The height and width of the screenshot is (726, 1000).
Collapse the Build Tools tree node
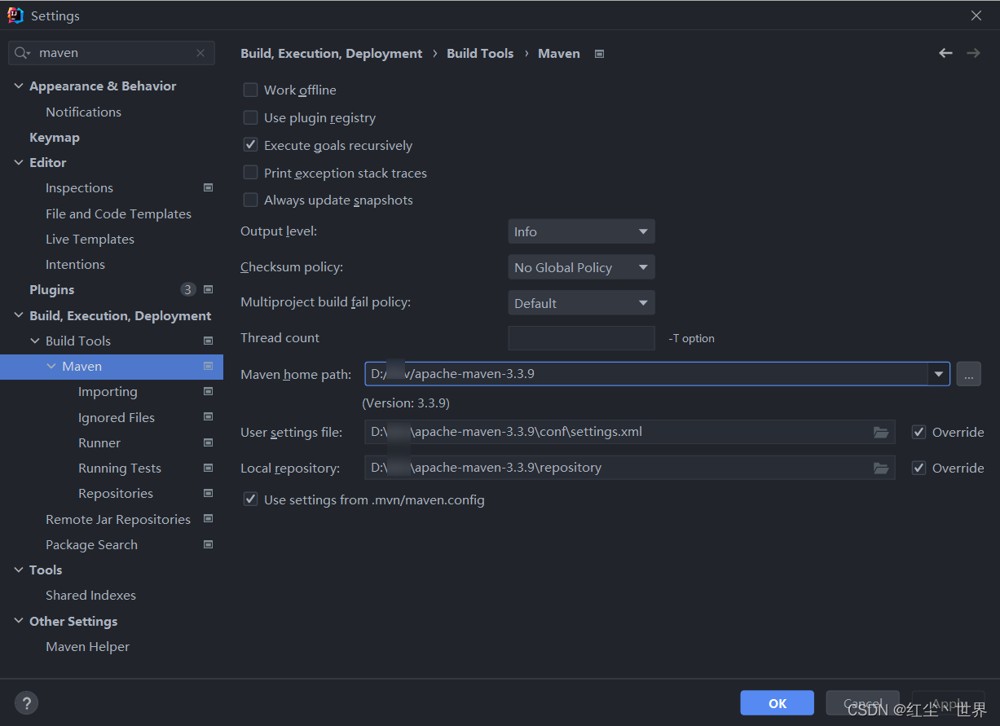click(x=35, y=341)
